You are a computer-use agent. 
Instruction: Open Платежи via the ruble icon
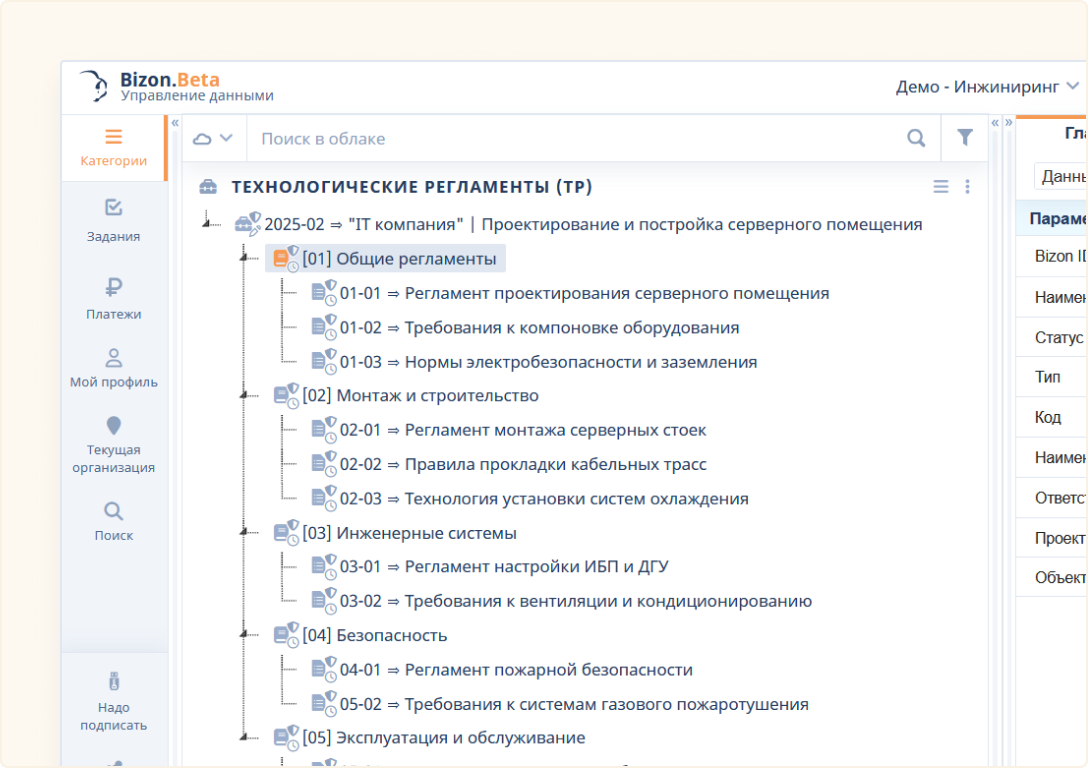click(113, 298)
